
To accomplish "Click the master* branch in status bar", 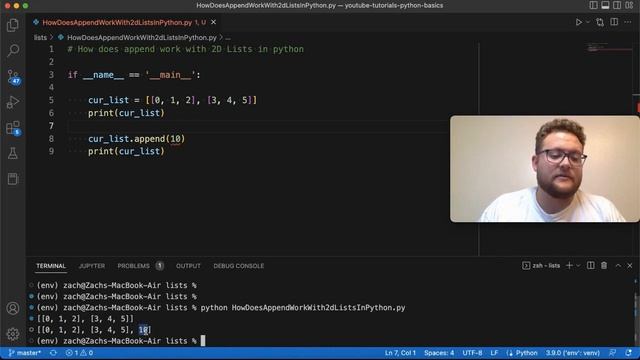I will pyautogui.click(x=24, y=353).
